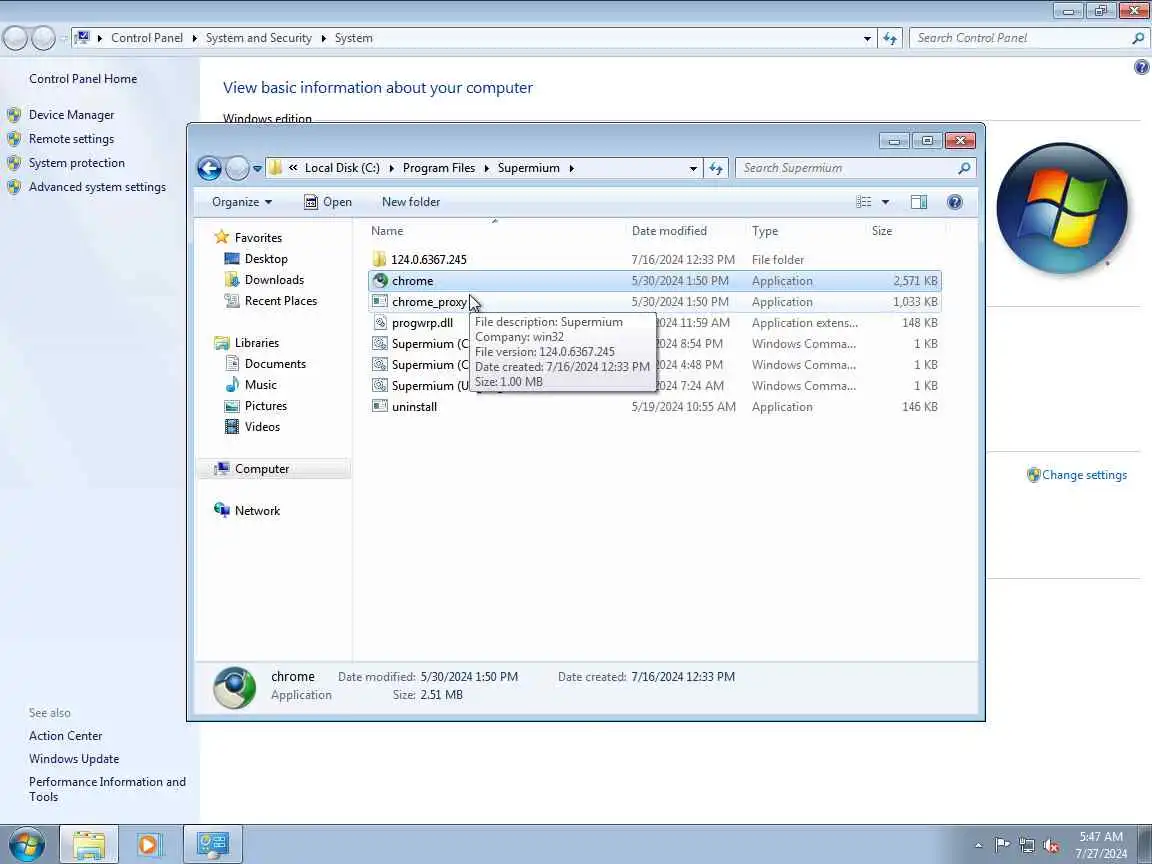Viewport: 1152px width, 864px height.
Task: Open Control Panel address dropdown arrow
Action: click(867, 38)
